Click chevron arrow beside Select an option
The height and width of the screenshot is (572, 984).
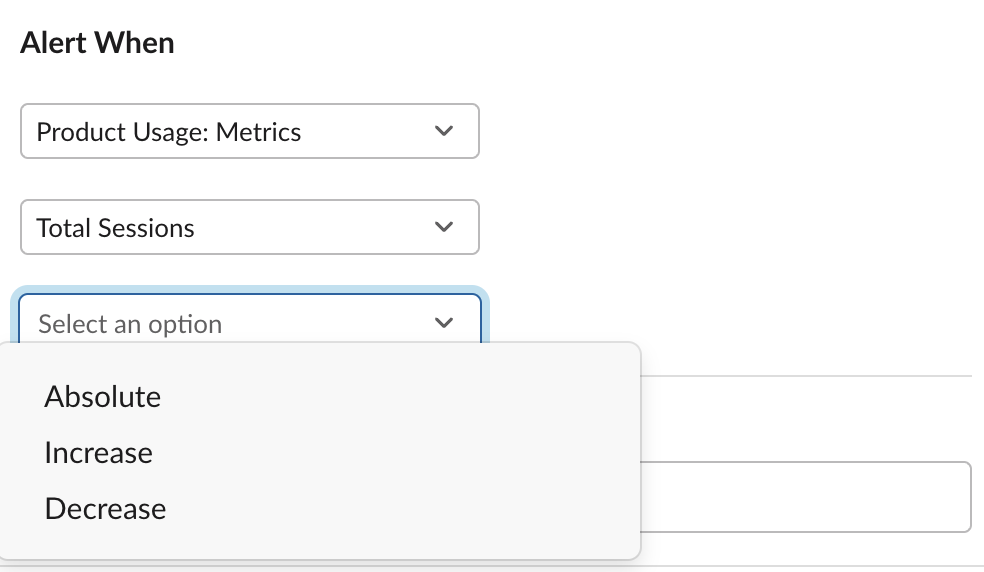point(444,323)
